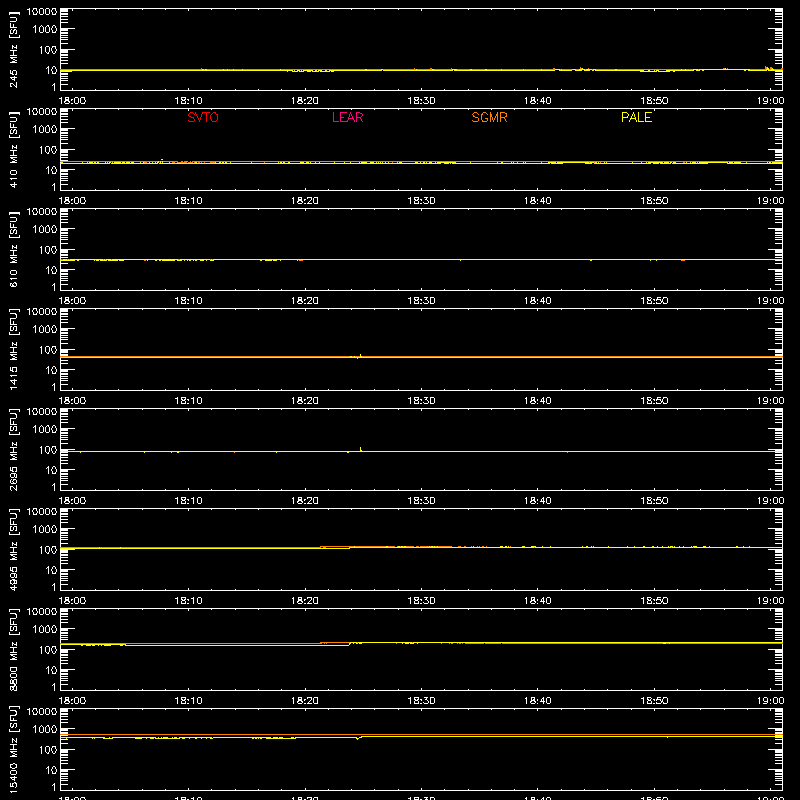Click the 10000 y-axis value on 15400 MHz panel
The width and height of the screenshot is (800, 800).
pyautogui.click(x=42, y=712)
